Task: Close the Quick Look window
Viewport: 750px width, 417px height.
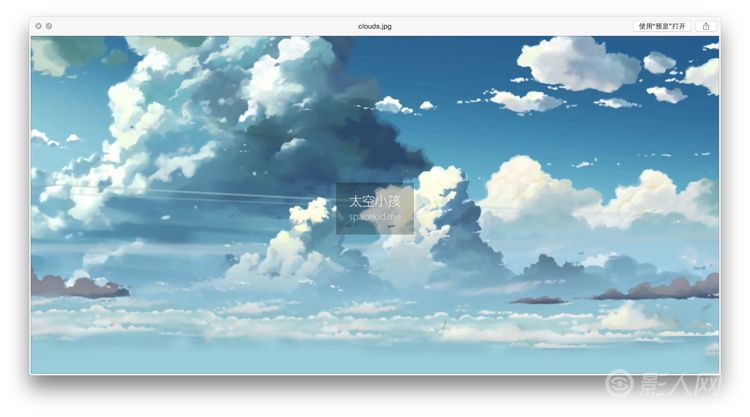Action: (x=39, y=26)
